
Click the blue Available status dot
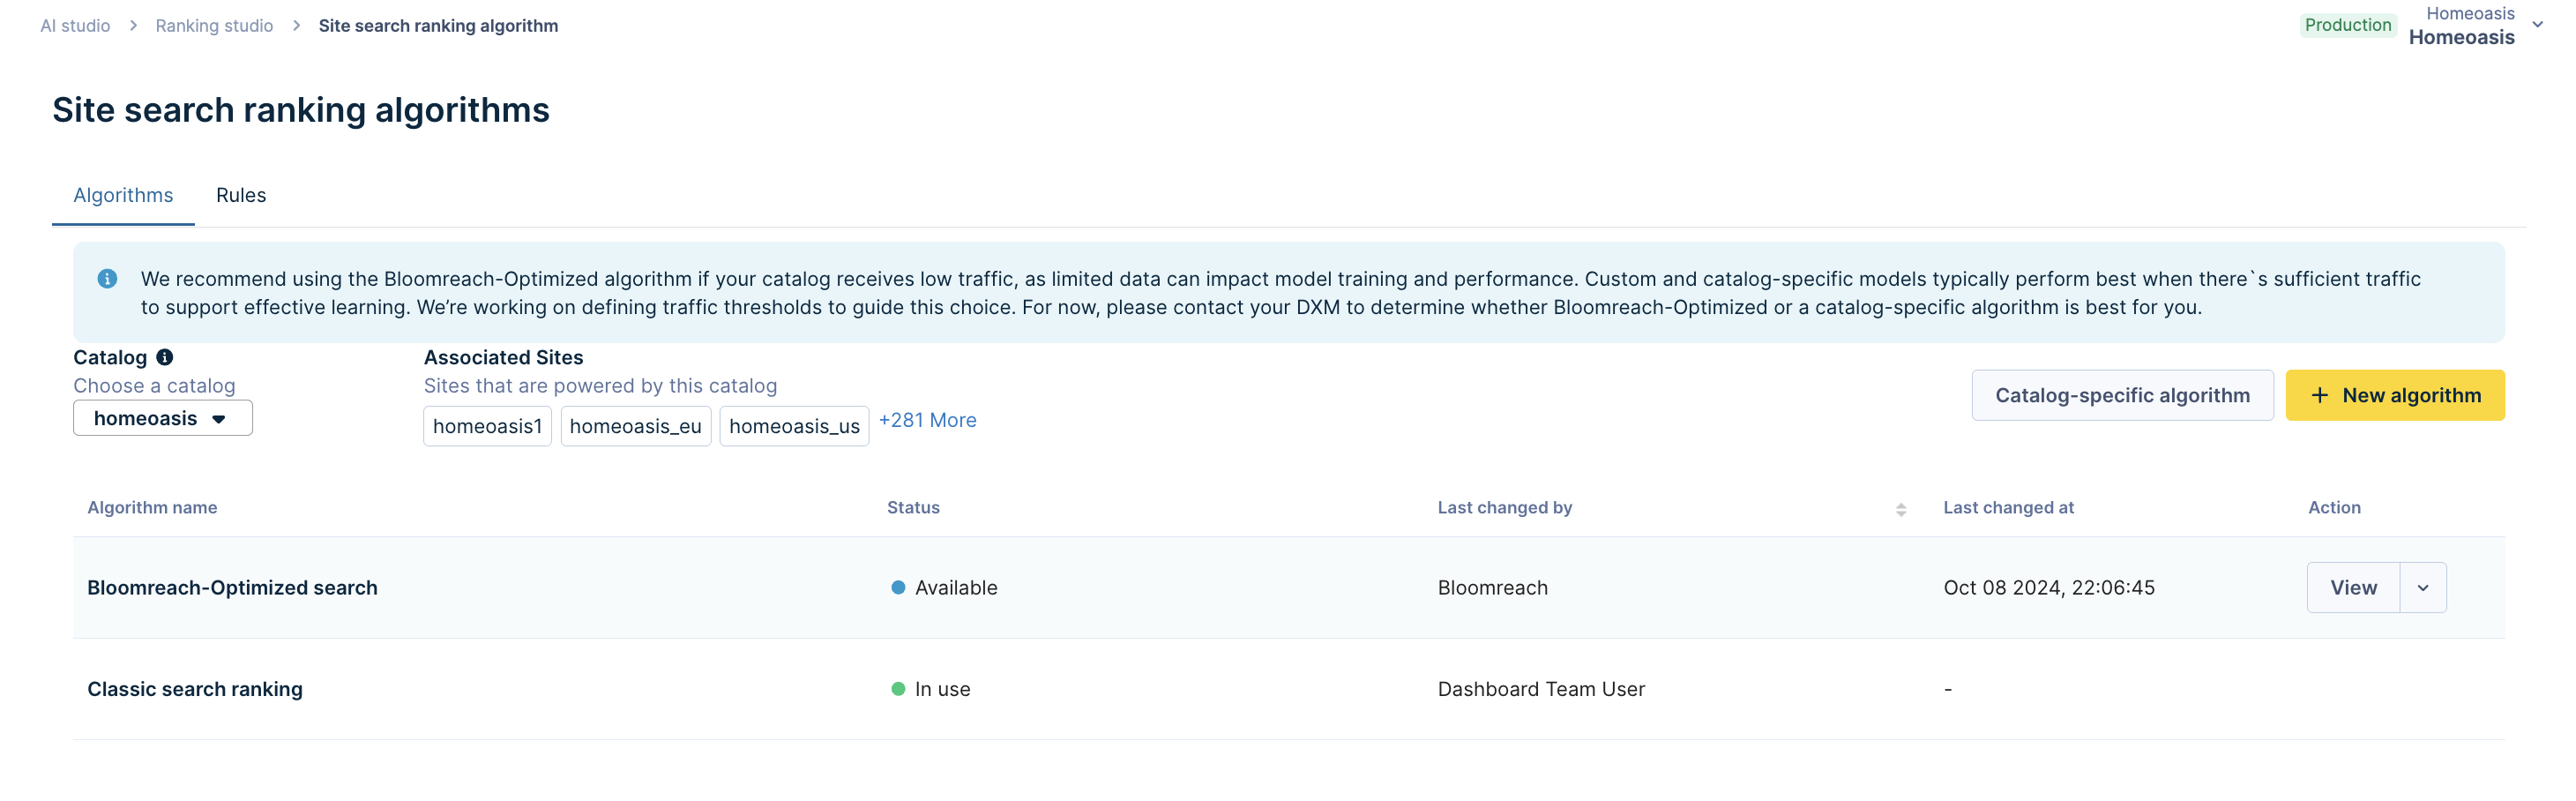coord(898,588)
